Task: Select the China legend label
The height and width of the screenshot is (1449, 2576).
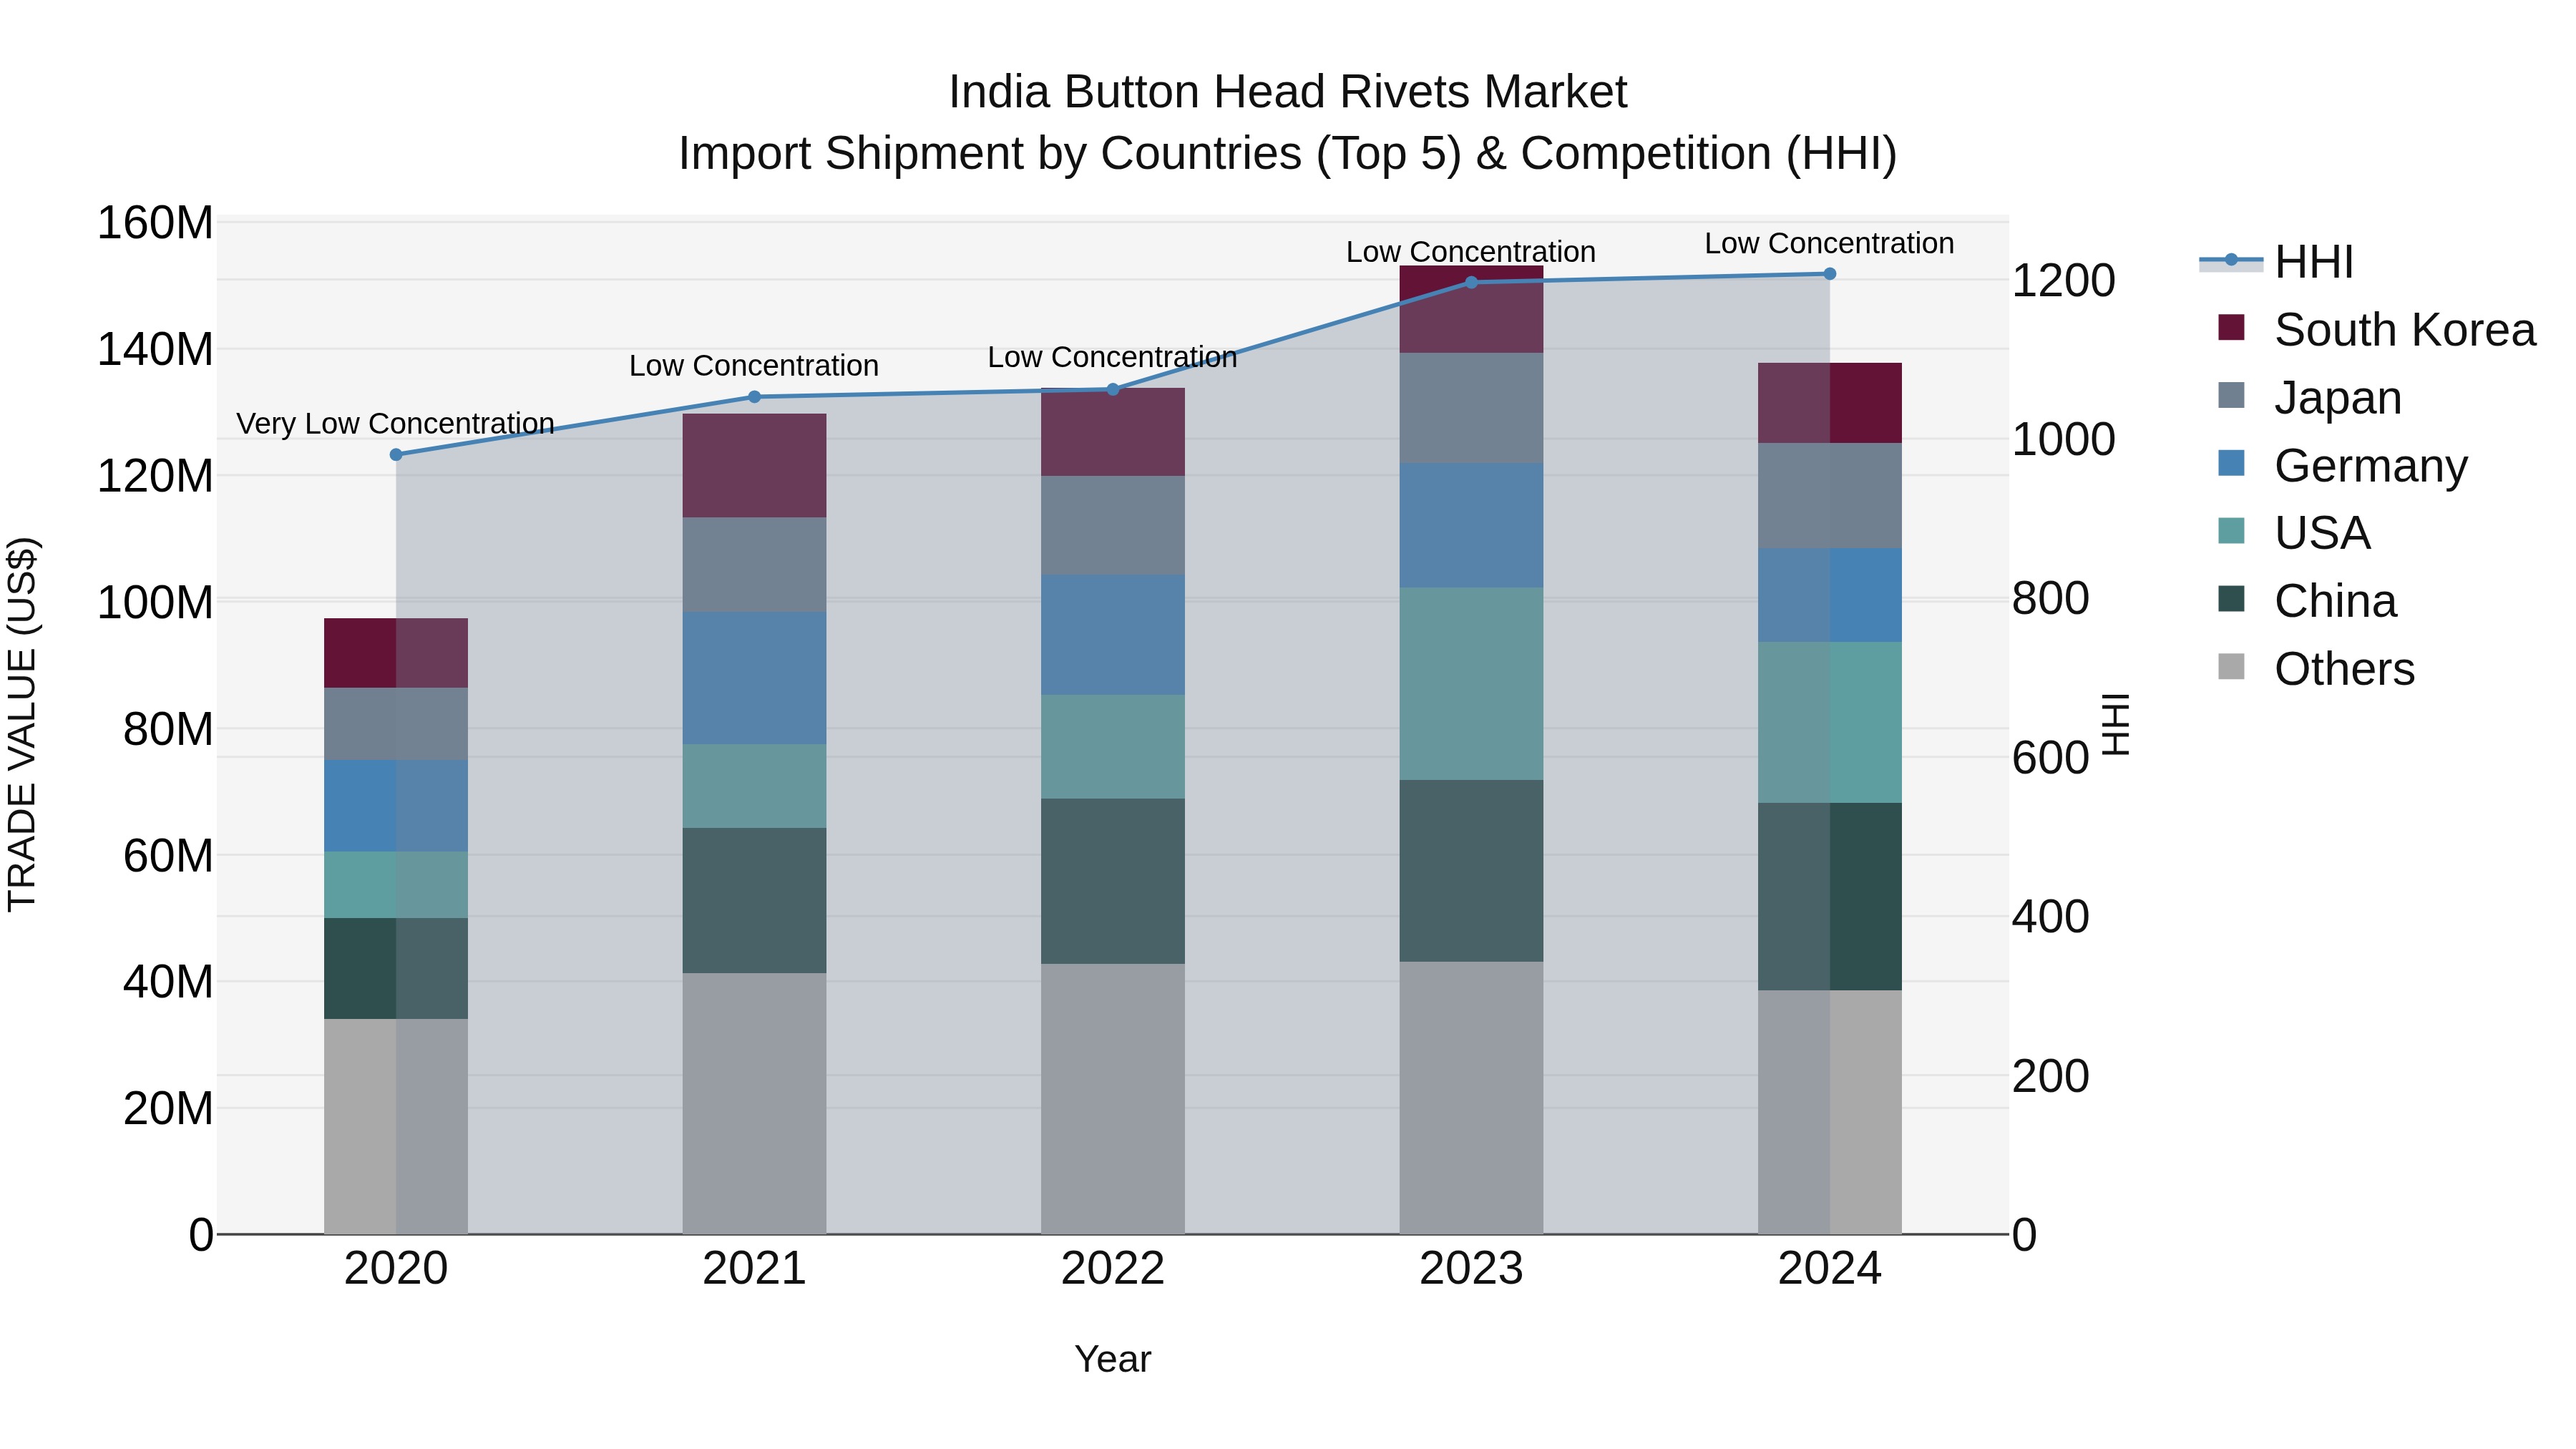Action: pyautogui.click(x=2335, y=601)
